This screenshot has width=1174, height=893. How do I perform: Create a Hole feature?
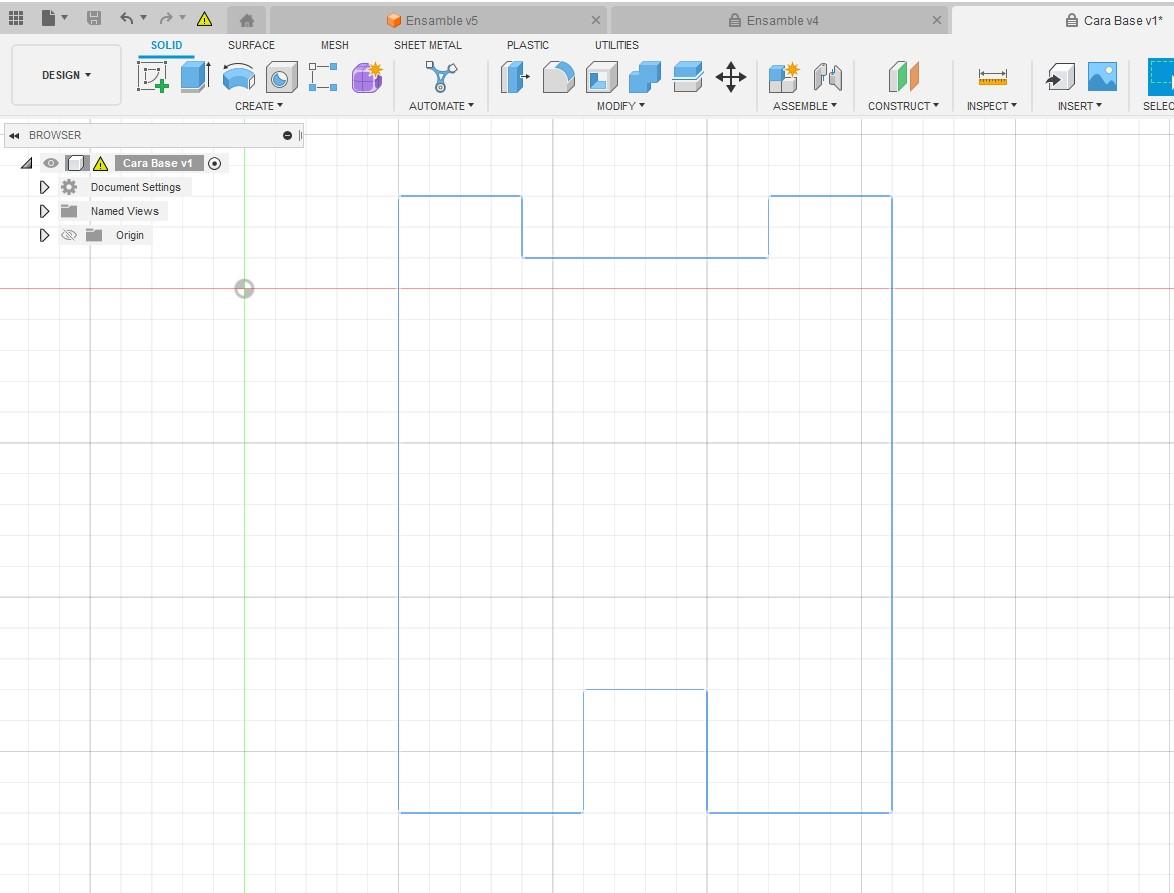pyautogui.click(x=280, y=77)
